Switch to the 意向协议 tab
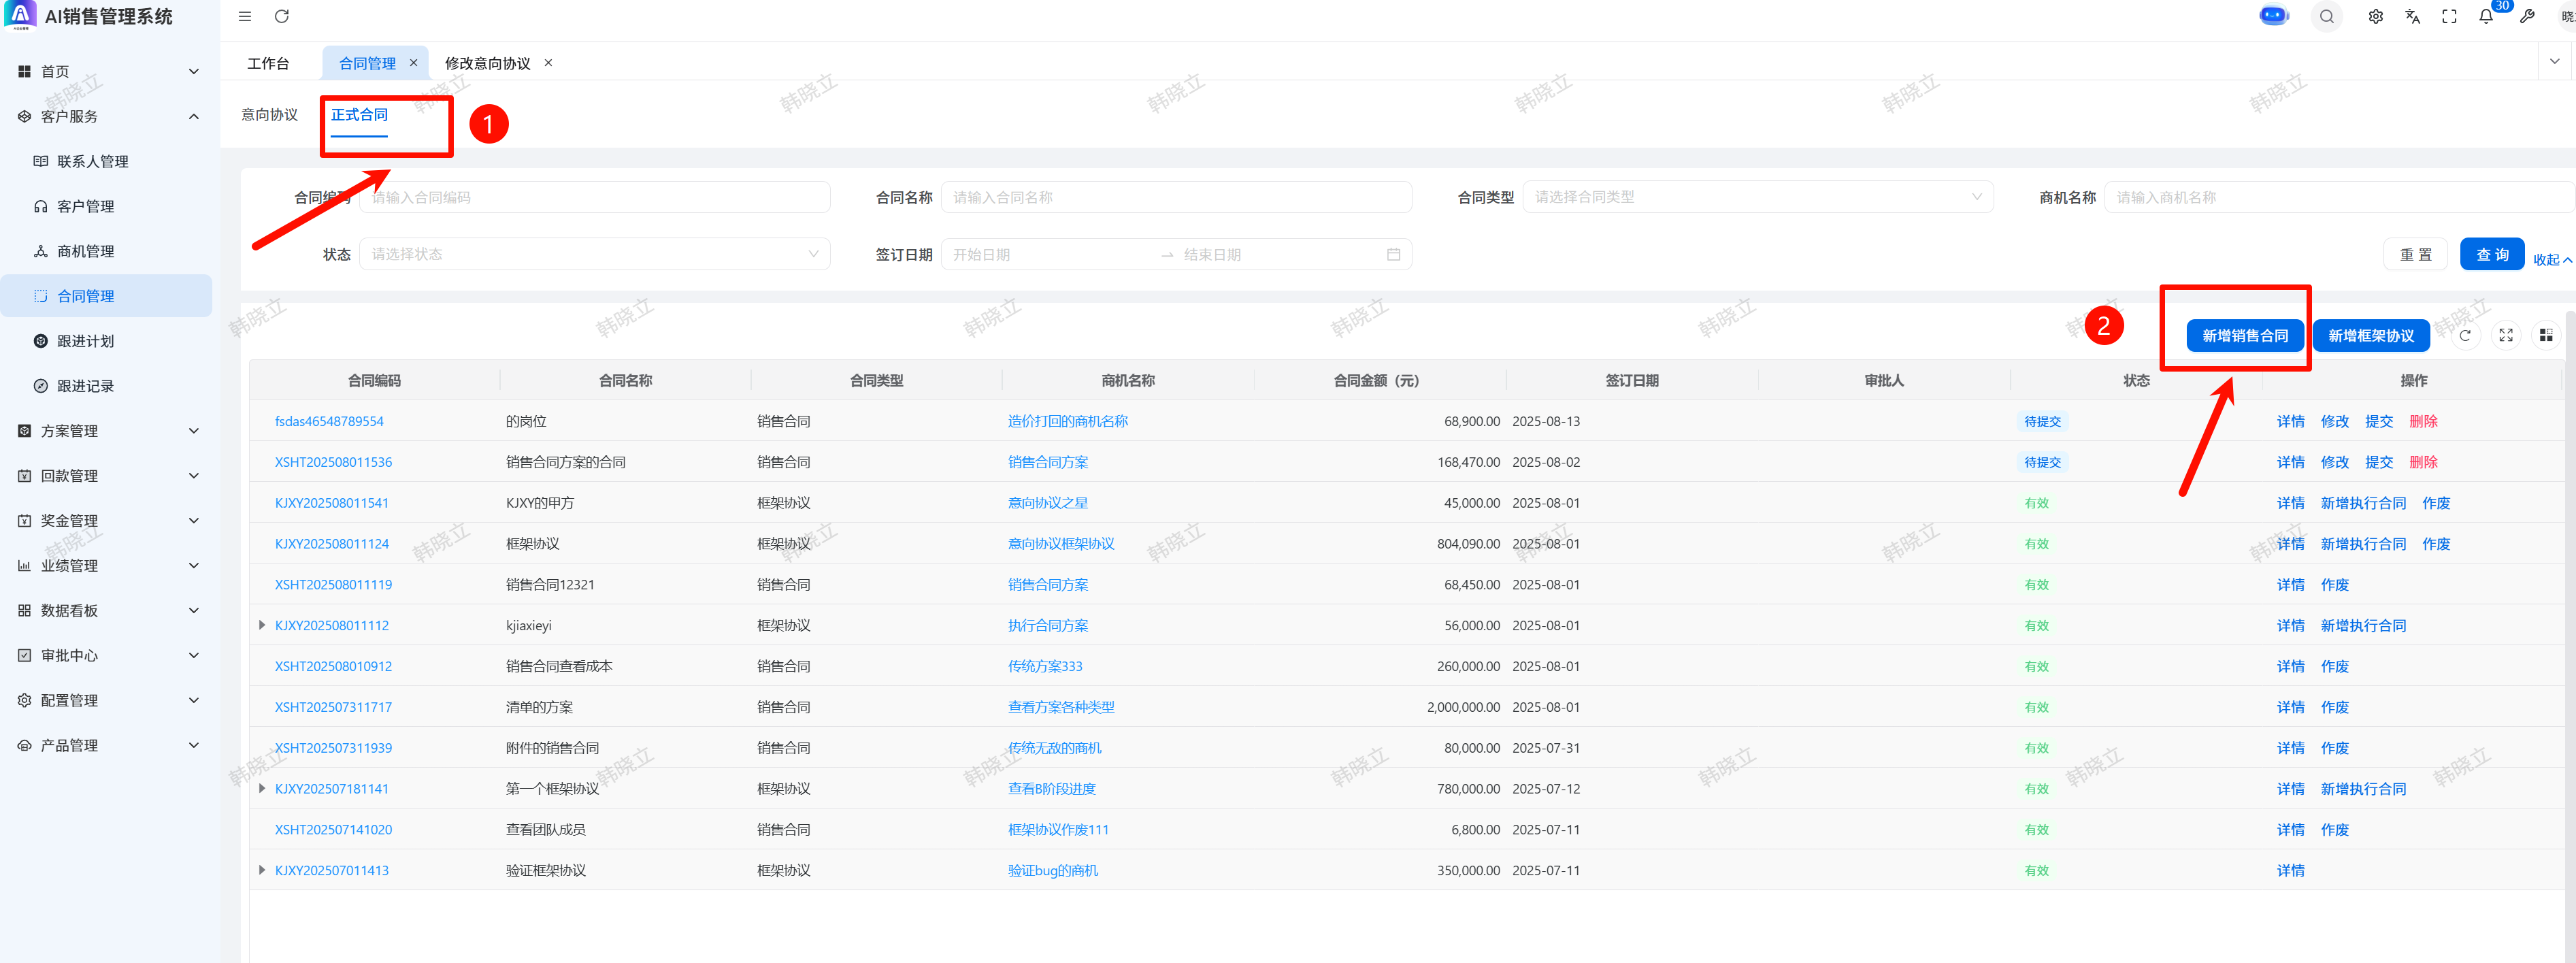Image resolution: width=2576 pixels, height=963 pixels. [269, 115]
